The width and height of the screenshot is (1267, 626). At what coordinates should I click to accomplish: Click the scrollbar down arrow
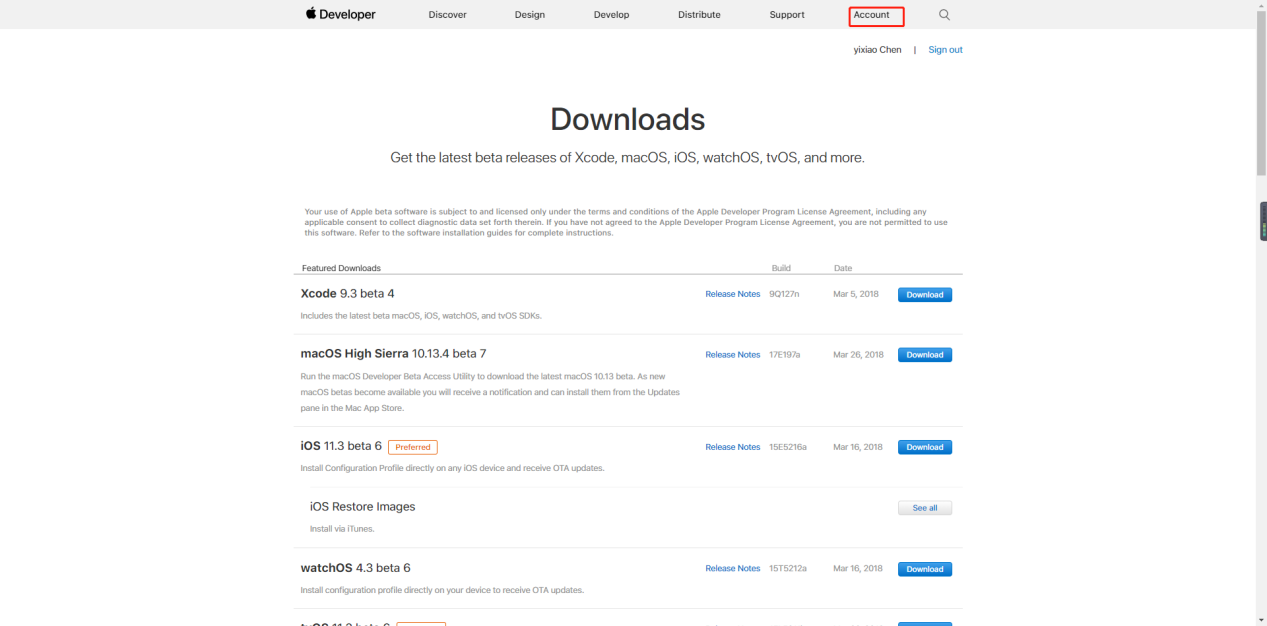pyautogui.click(x=1261, y=620)
